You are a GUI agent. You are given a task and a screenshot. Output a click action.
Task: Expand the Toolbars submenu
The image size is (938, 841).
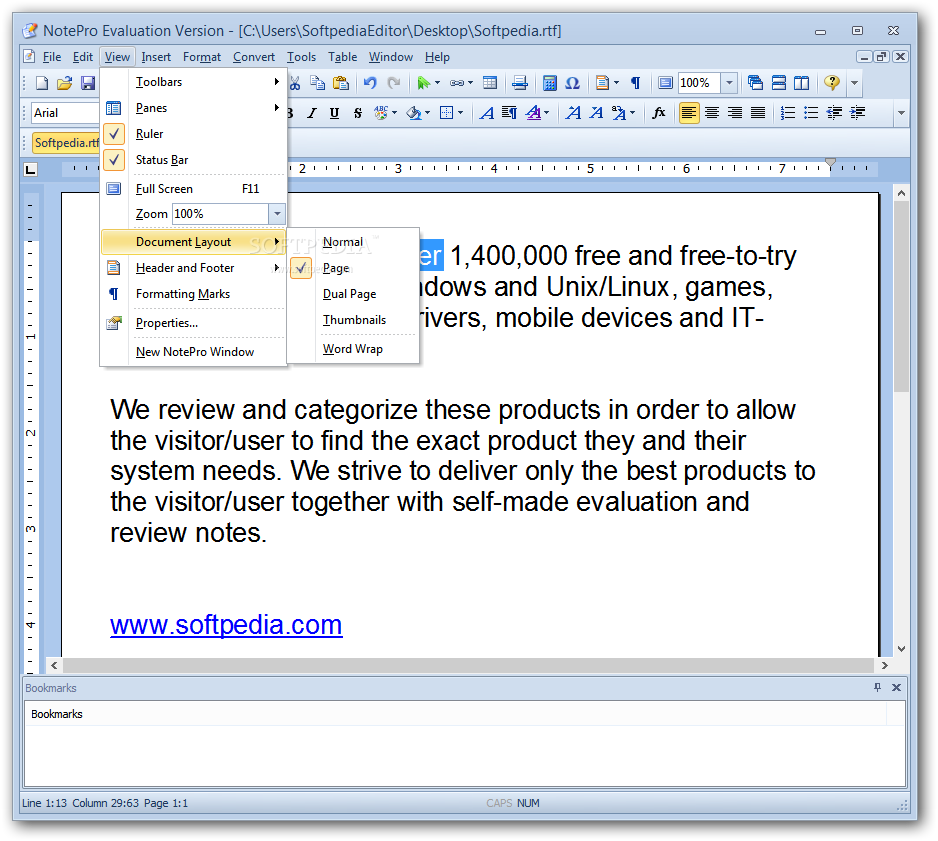193,82
